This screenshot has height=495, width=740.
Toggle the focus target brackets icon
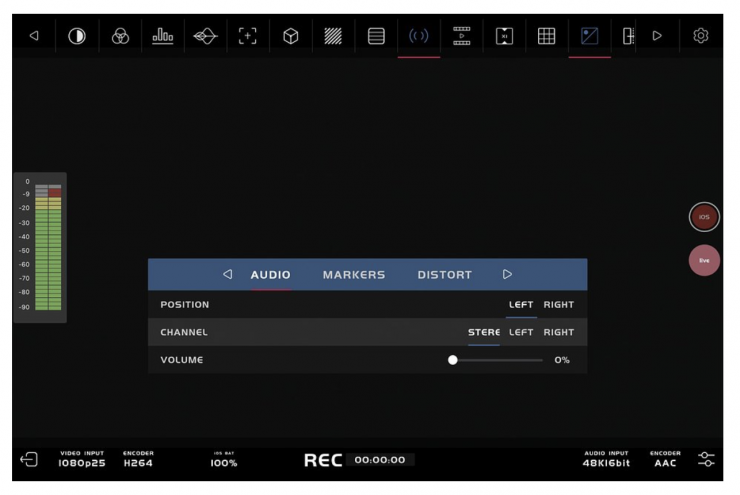click(x=247, y=36)
